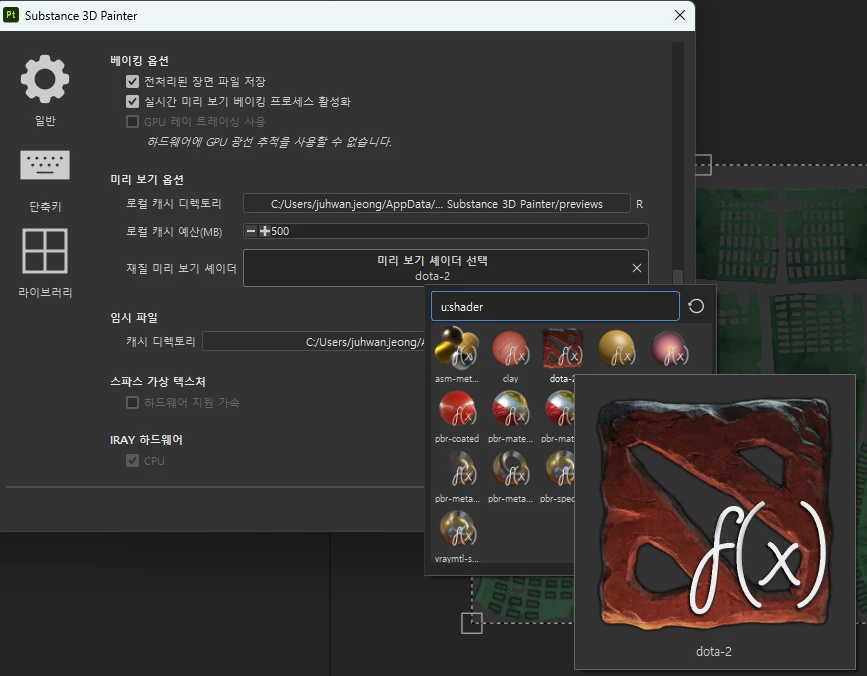Click the 재질 미리 보기 셰이더 label
Image resolution: width=867 pixels, height=676 pixels.
click(181, 269)
